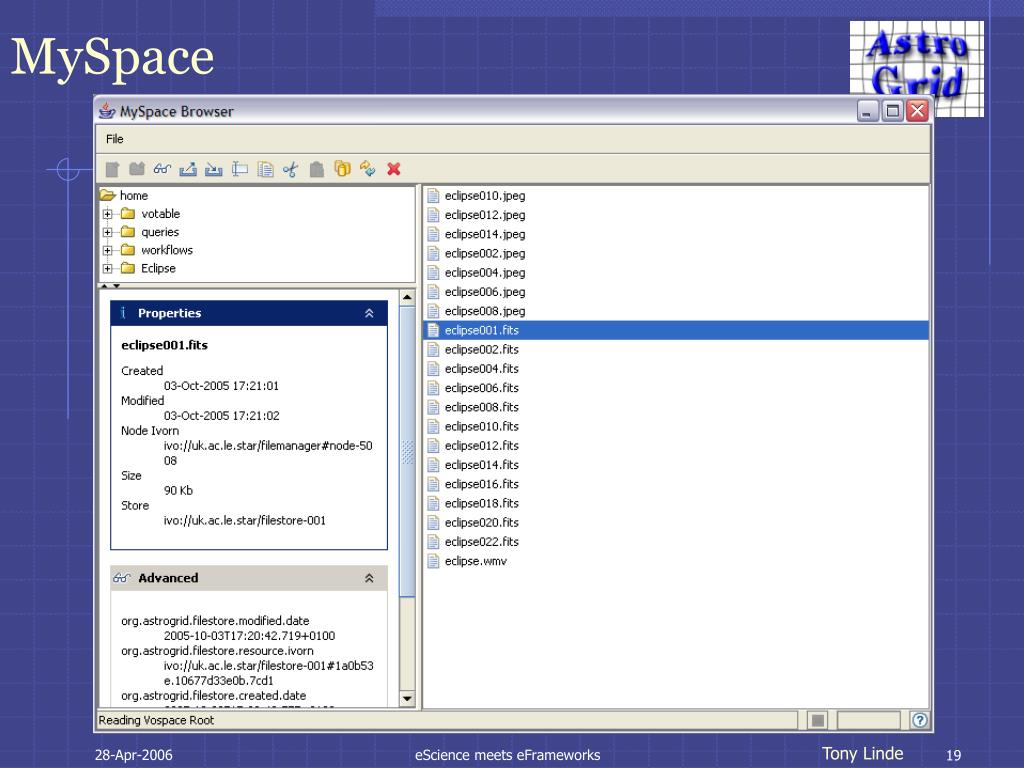
Task: Click the Reading Vospace Root status text
Action: [156, 720]
